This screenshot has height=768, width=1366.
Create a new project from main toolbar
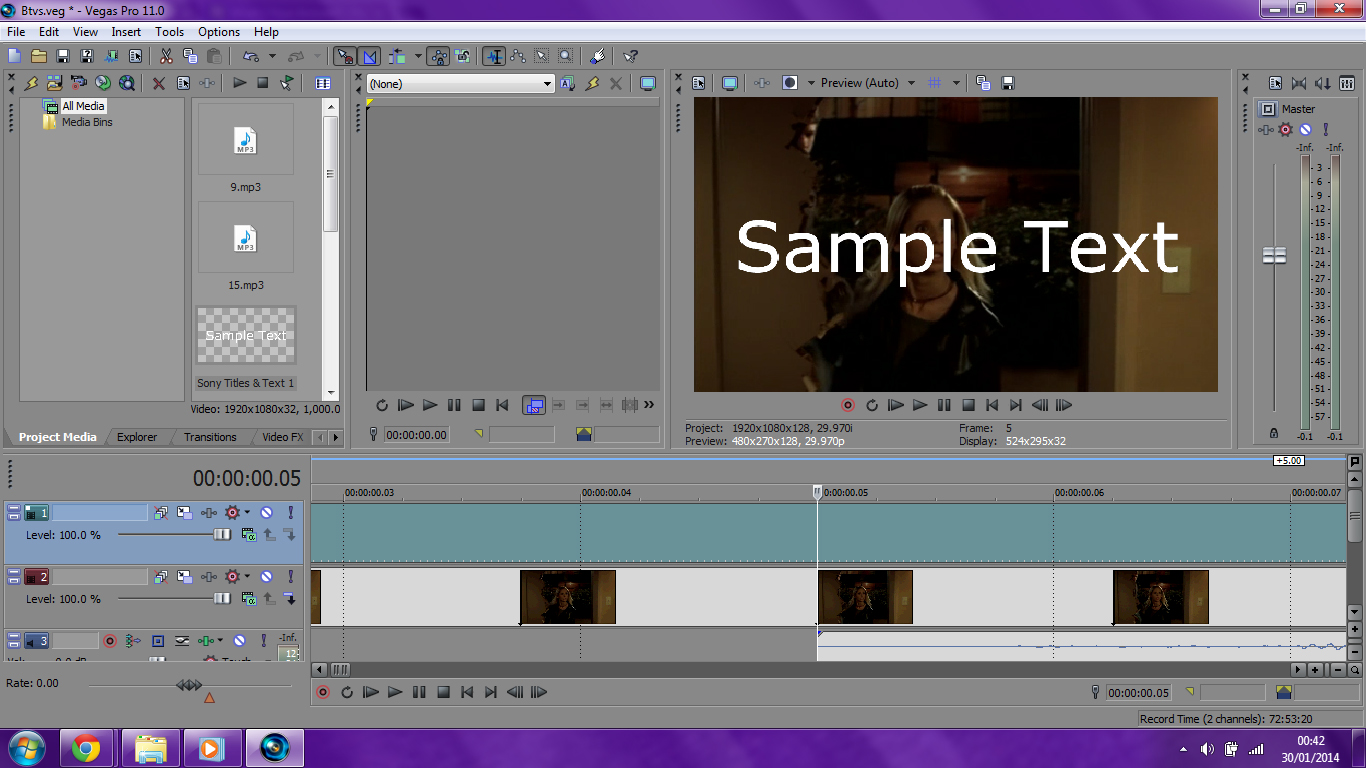coord(14,56)
